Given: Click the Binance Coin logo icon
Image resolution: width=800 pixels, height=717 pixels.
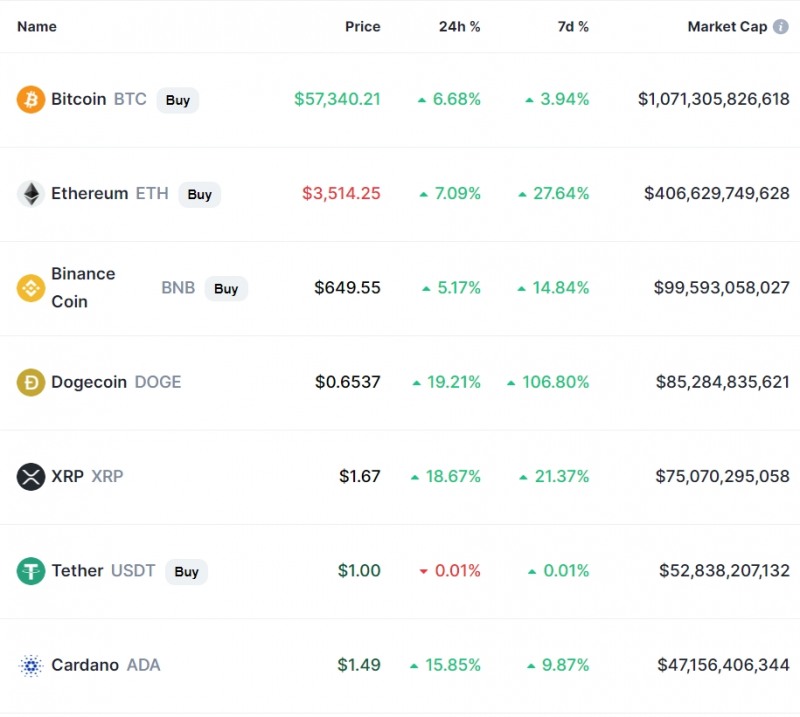Looking at the screenshot, I should pyautogui.click(x=31, y=288).
